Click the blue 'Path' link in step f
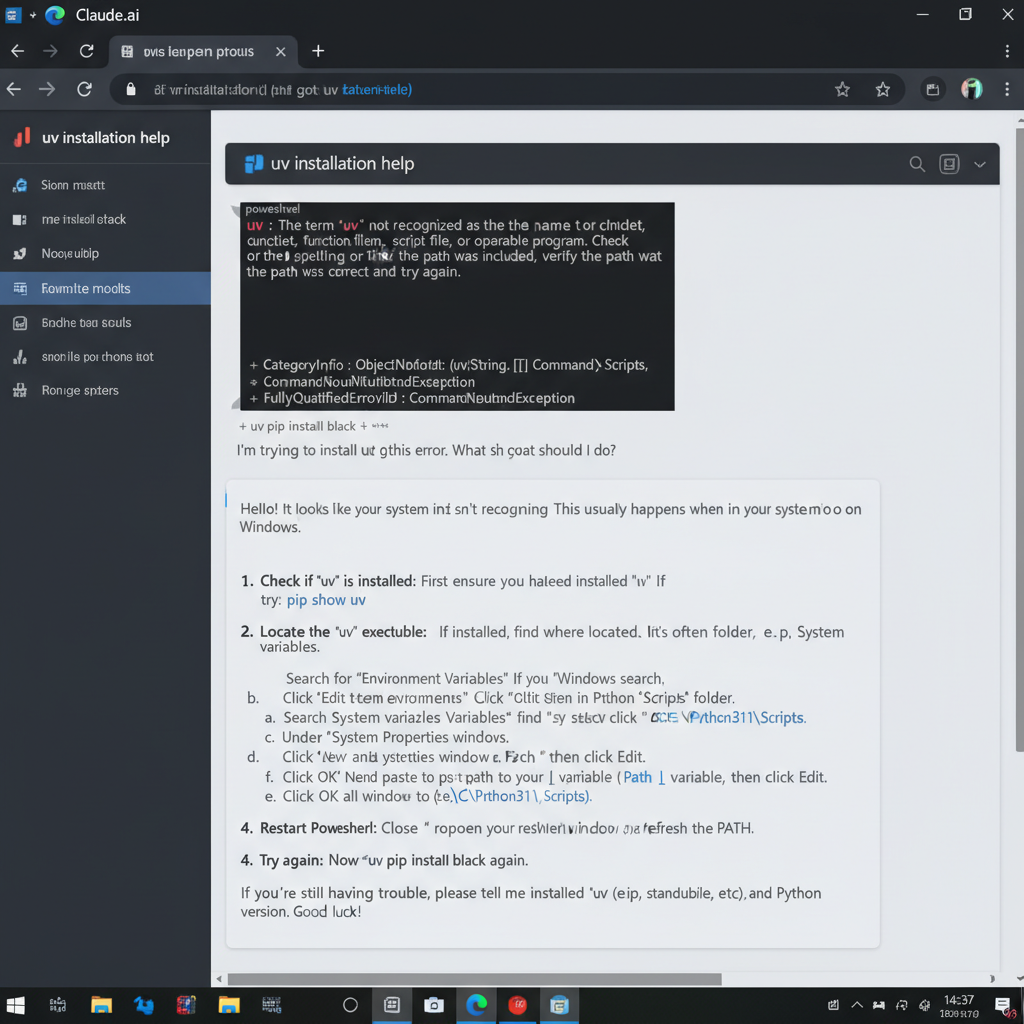This screenshot has width=1024, height=1024. coord(637,777)
